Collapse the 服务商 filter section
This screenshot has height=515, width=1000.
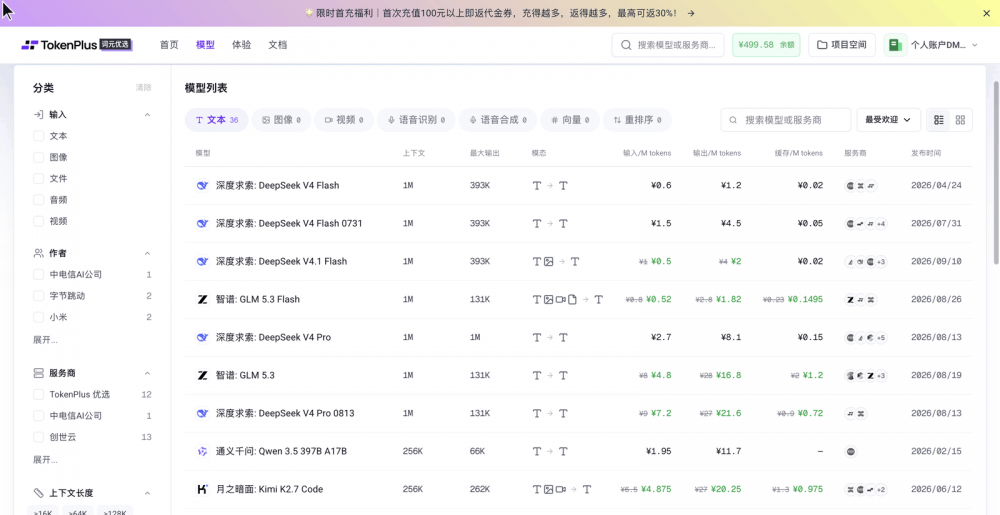(147, 373)
